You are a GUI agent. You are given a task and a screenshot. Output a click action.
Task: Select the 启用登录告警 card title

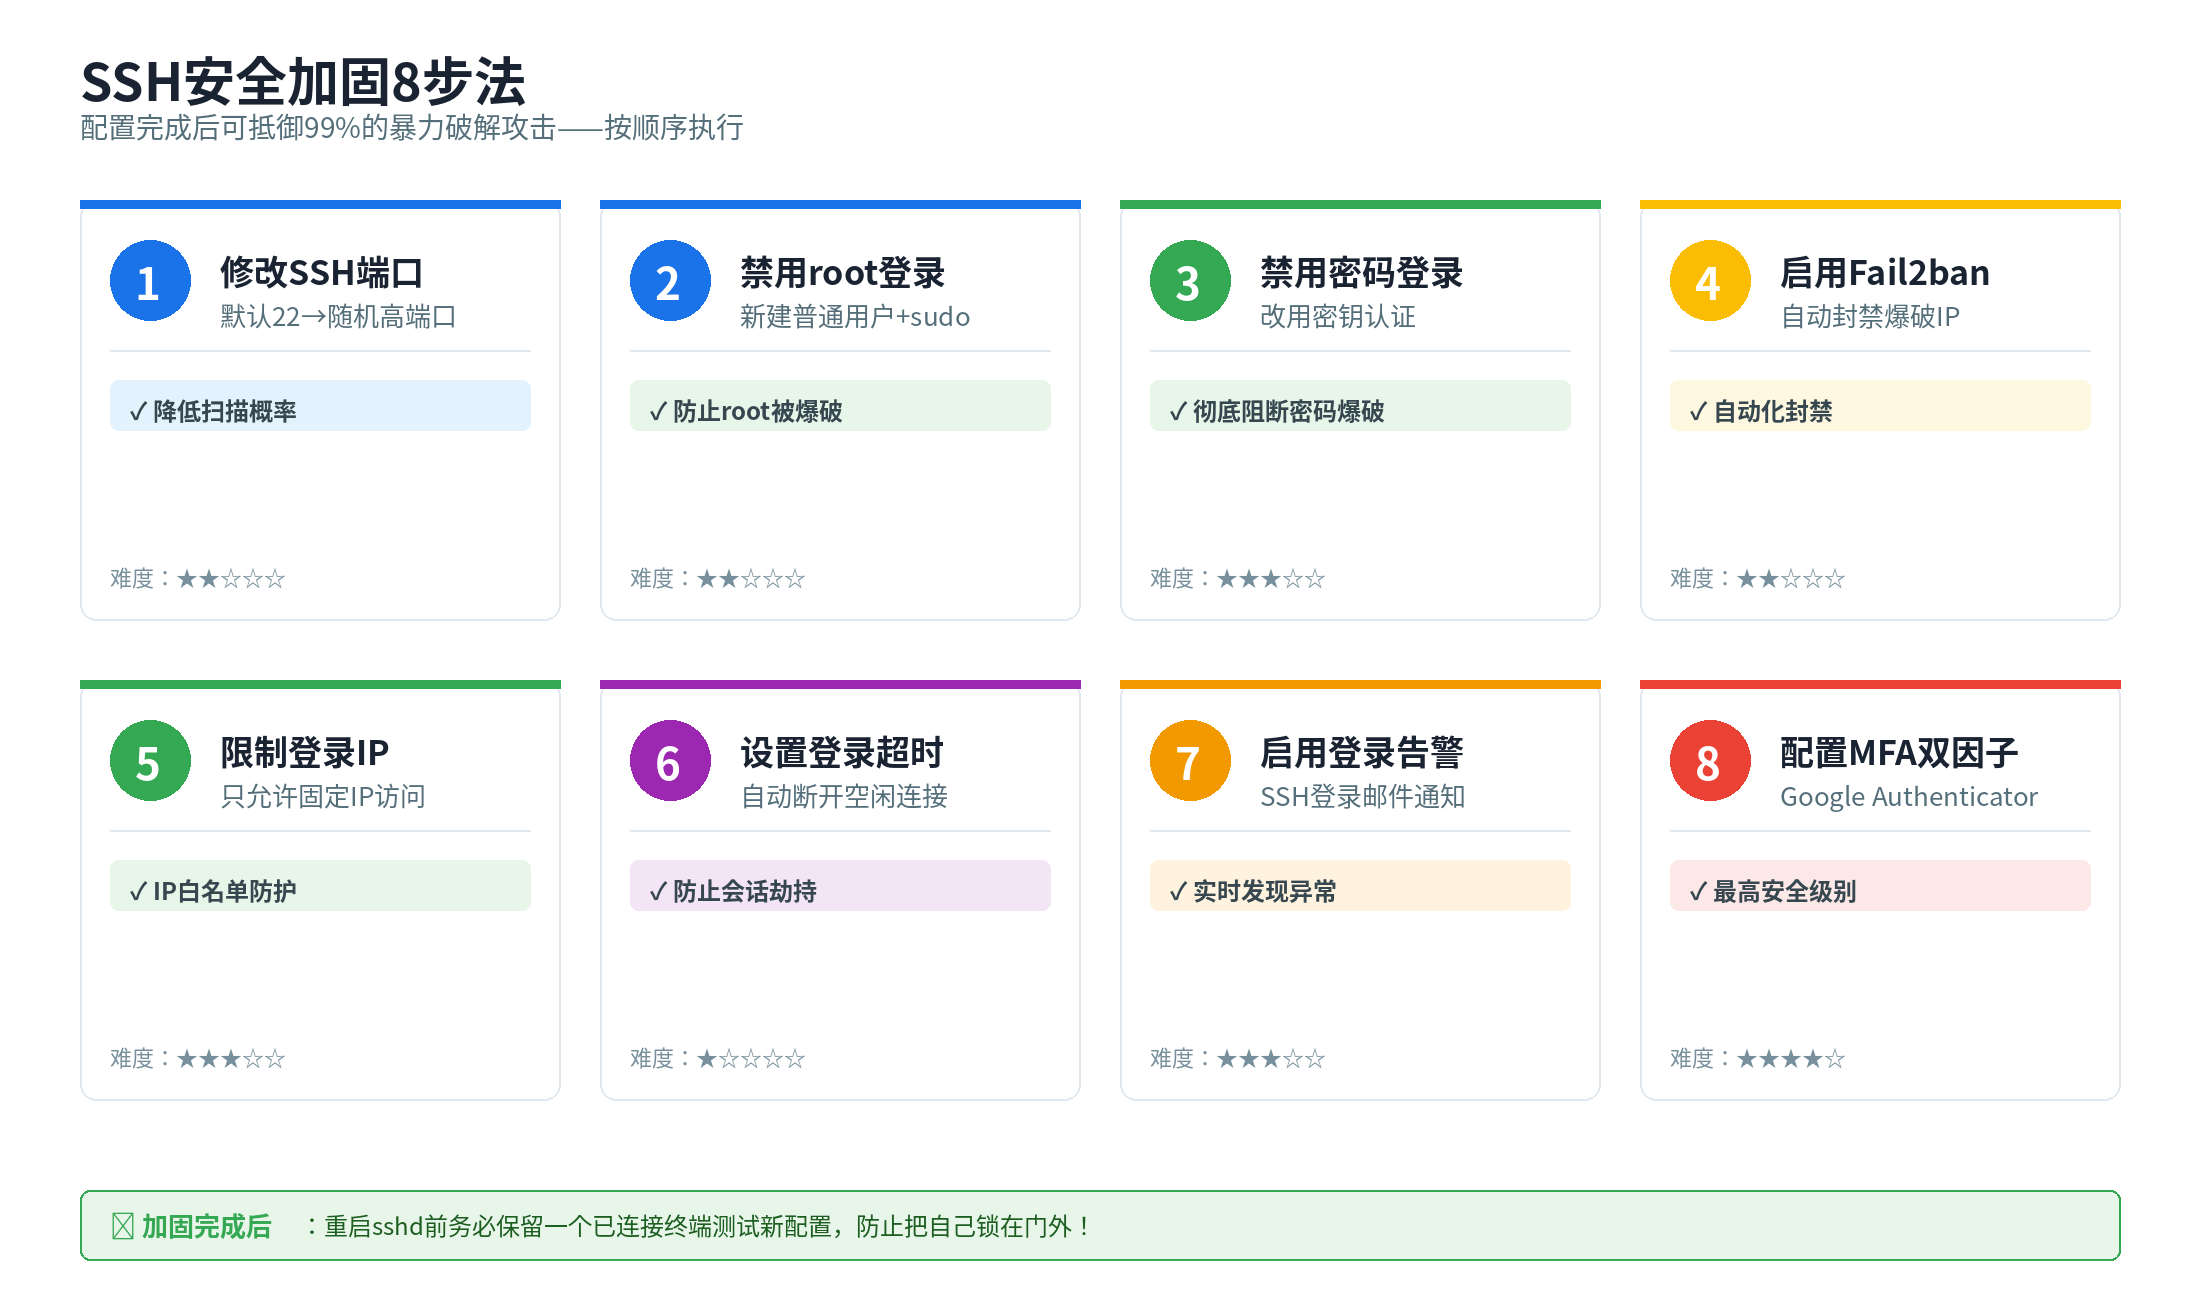[1361, 752]
